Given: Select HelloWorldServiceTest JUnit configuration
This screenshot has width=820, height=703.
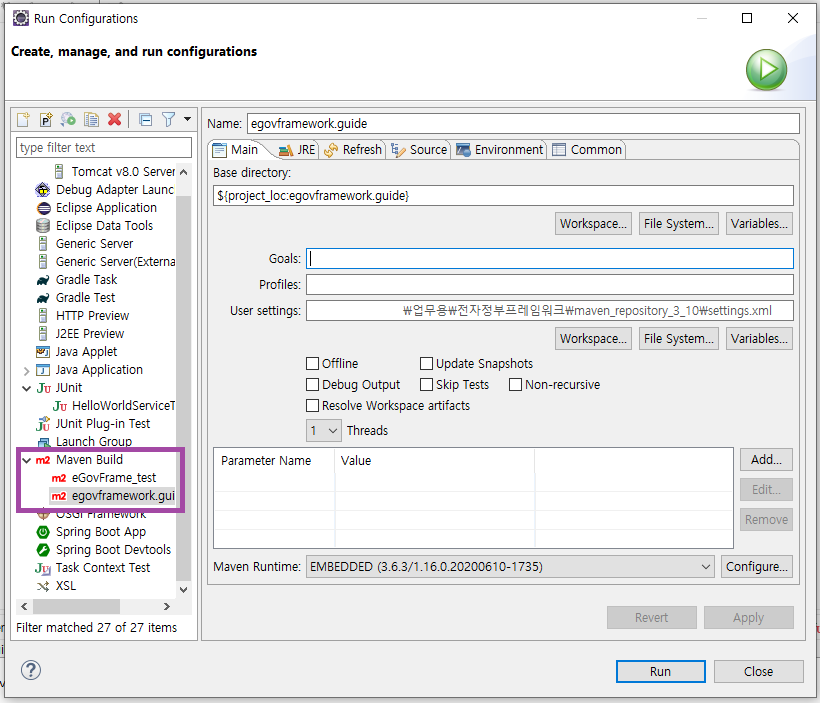Looking at the screenshot, I should pos(113,406).
